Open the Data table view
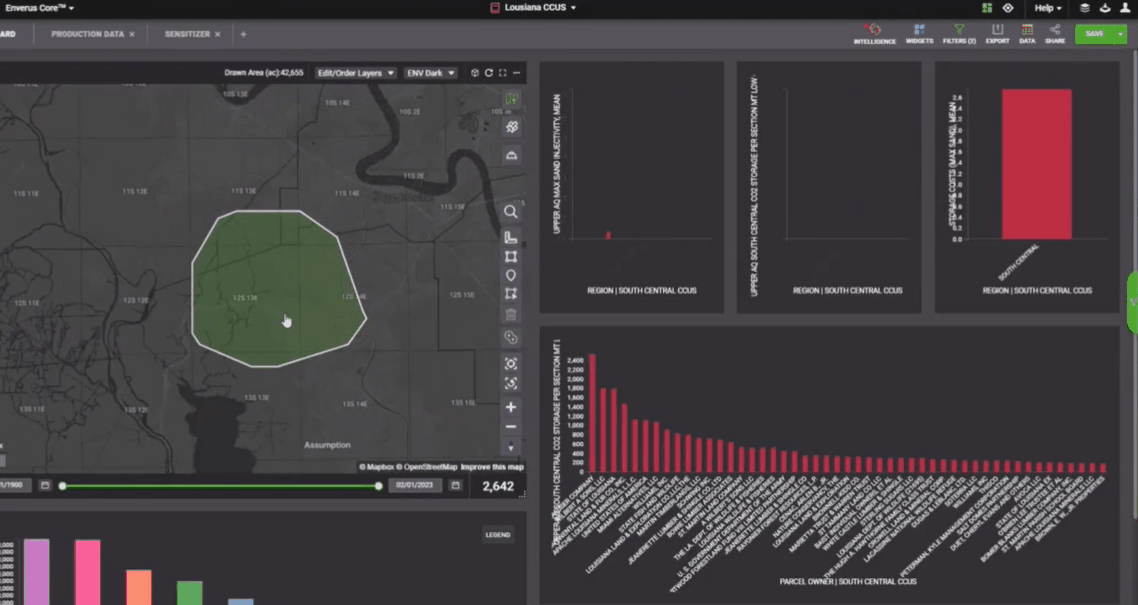 click(1027, 33)
